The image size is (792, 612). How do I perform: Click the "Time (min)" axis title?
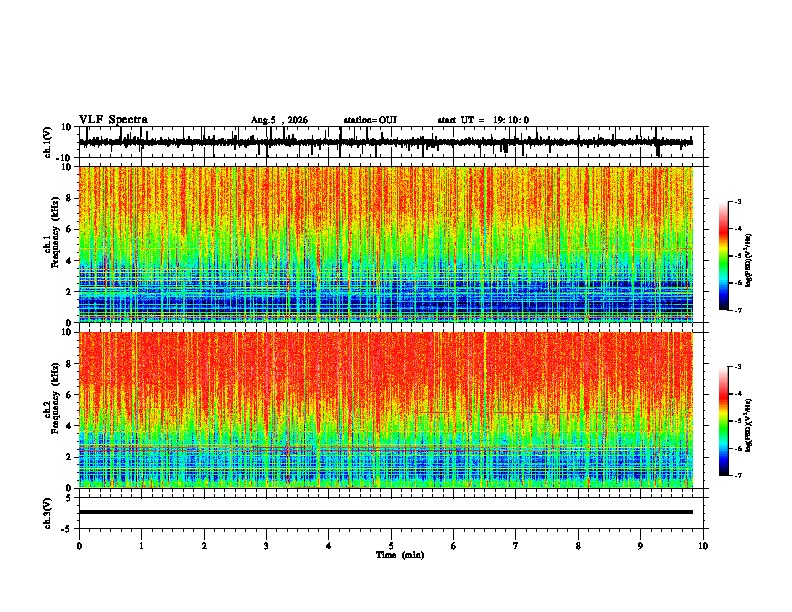click(x=400, y=555)
